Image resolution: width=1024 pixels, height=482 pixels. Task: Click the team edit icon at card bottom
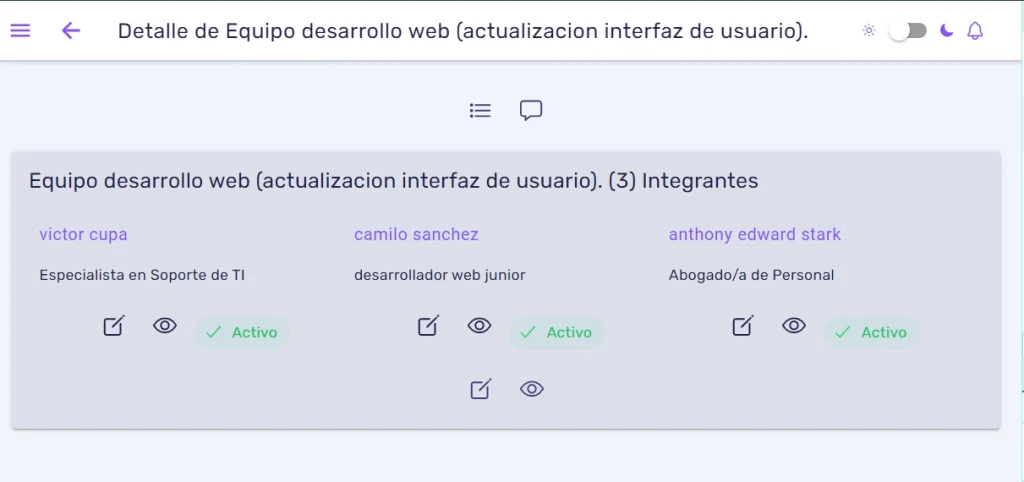[481, 389]
